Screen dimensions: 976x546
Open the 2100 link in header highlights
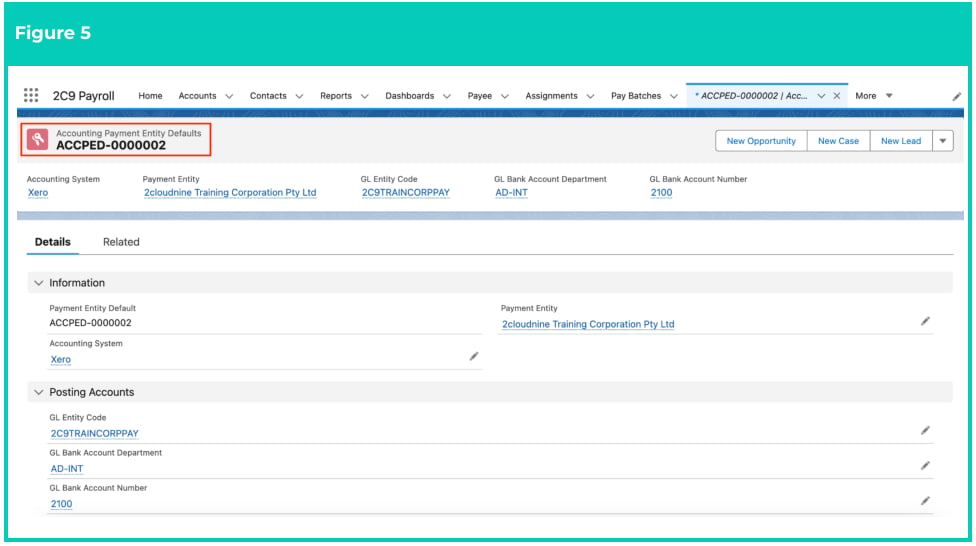(x=661, y=193)
